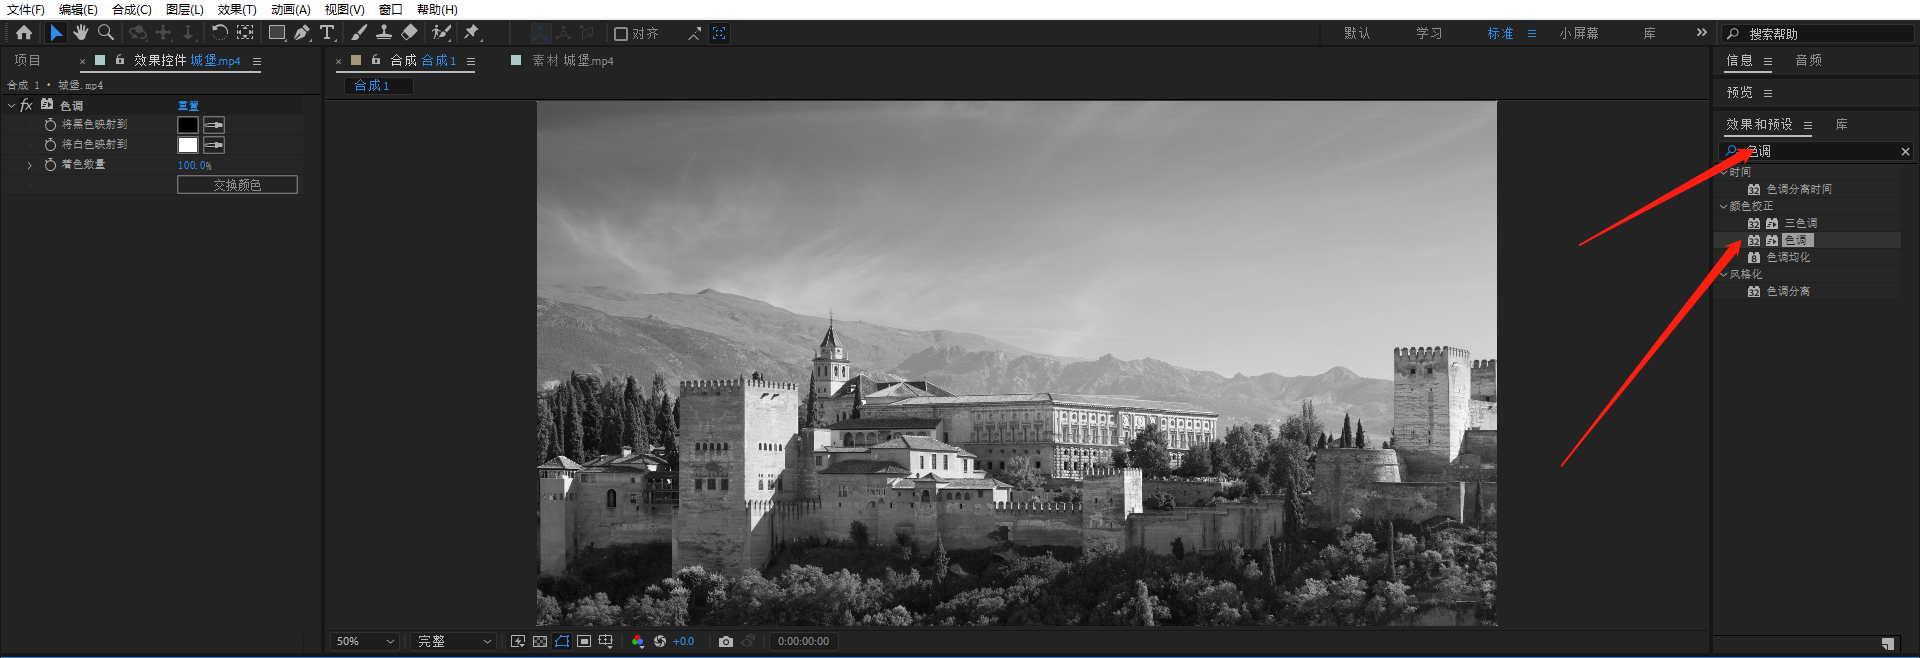Toggle lock on 合成 viewer panel

tap(376, 60)
